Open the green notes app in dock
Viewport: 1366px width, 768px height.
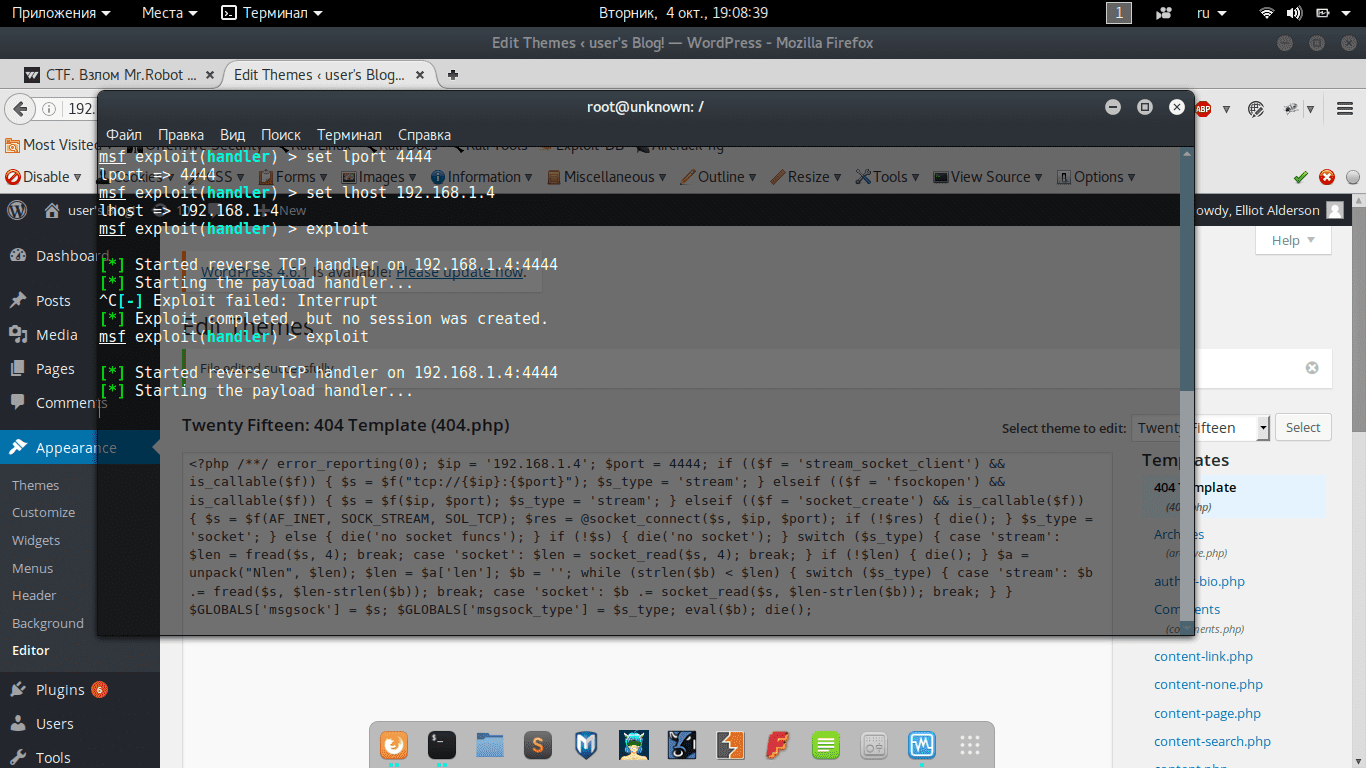[x=825, y=745]
